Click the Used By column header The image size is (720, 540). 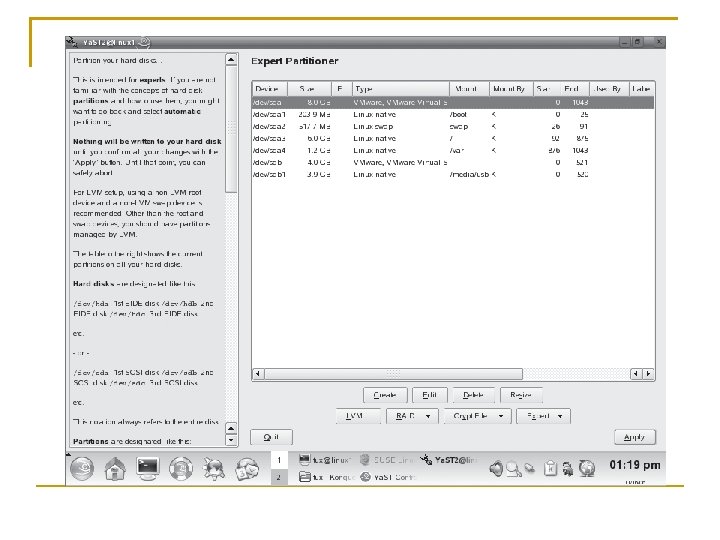coord(608,89)
